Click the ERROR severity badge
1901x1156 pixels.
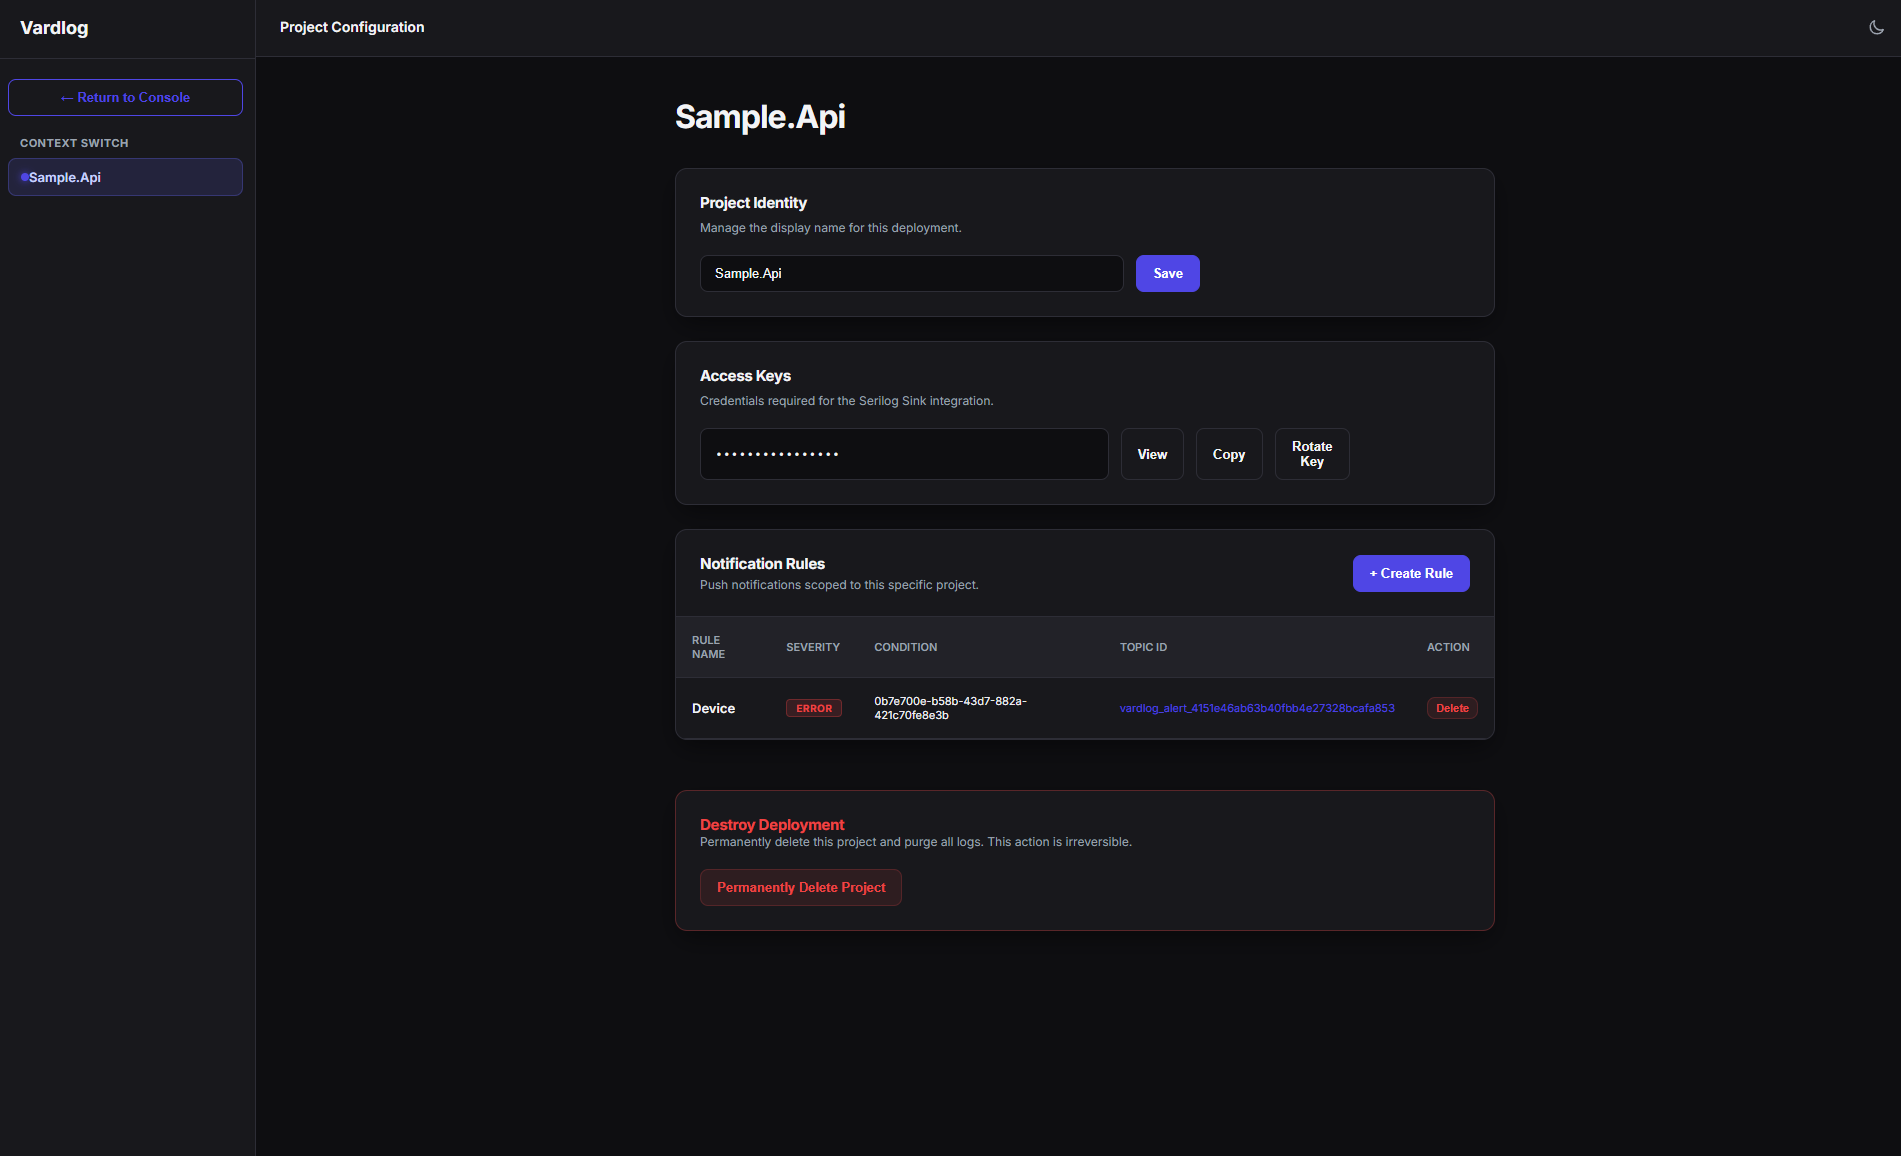813,707
